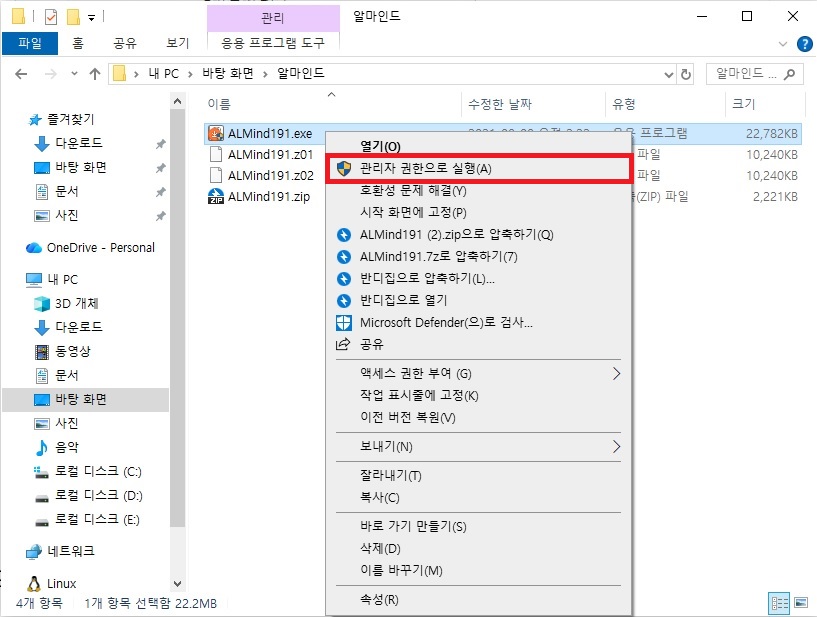Click the 네트워크 network icon
This screenshot has width=817, height=617.
[x=34, y=551]
